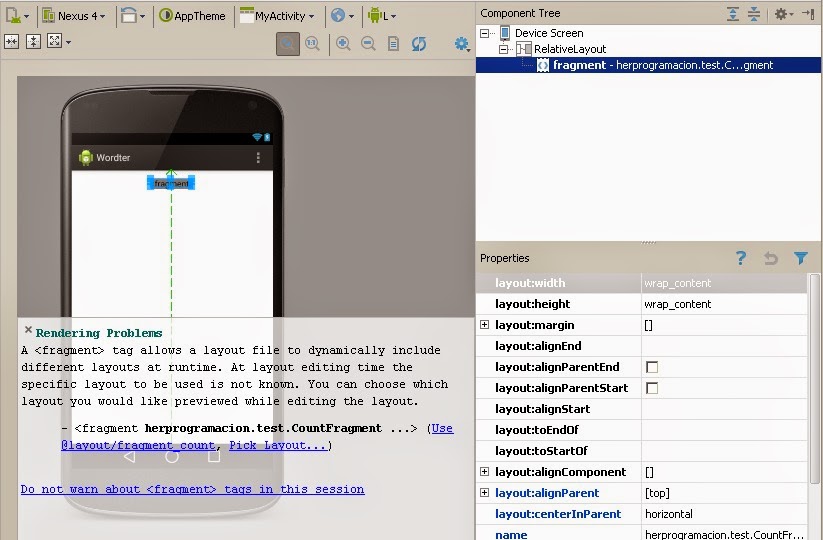Click the Properties help question mark icon
The image size is (823, 540).
pos(741,258)
